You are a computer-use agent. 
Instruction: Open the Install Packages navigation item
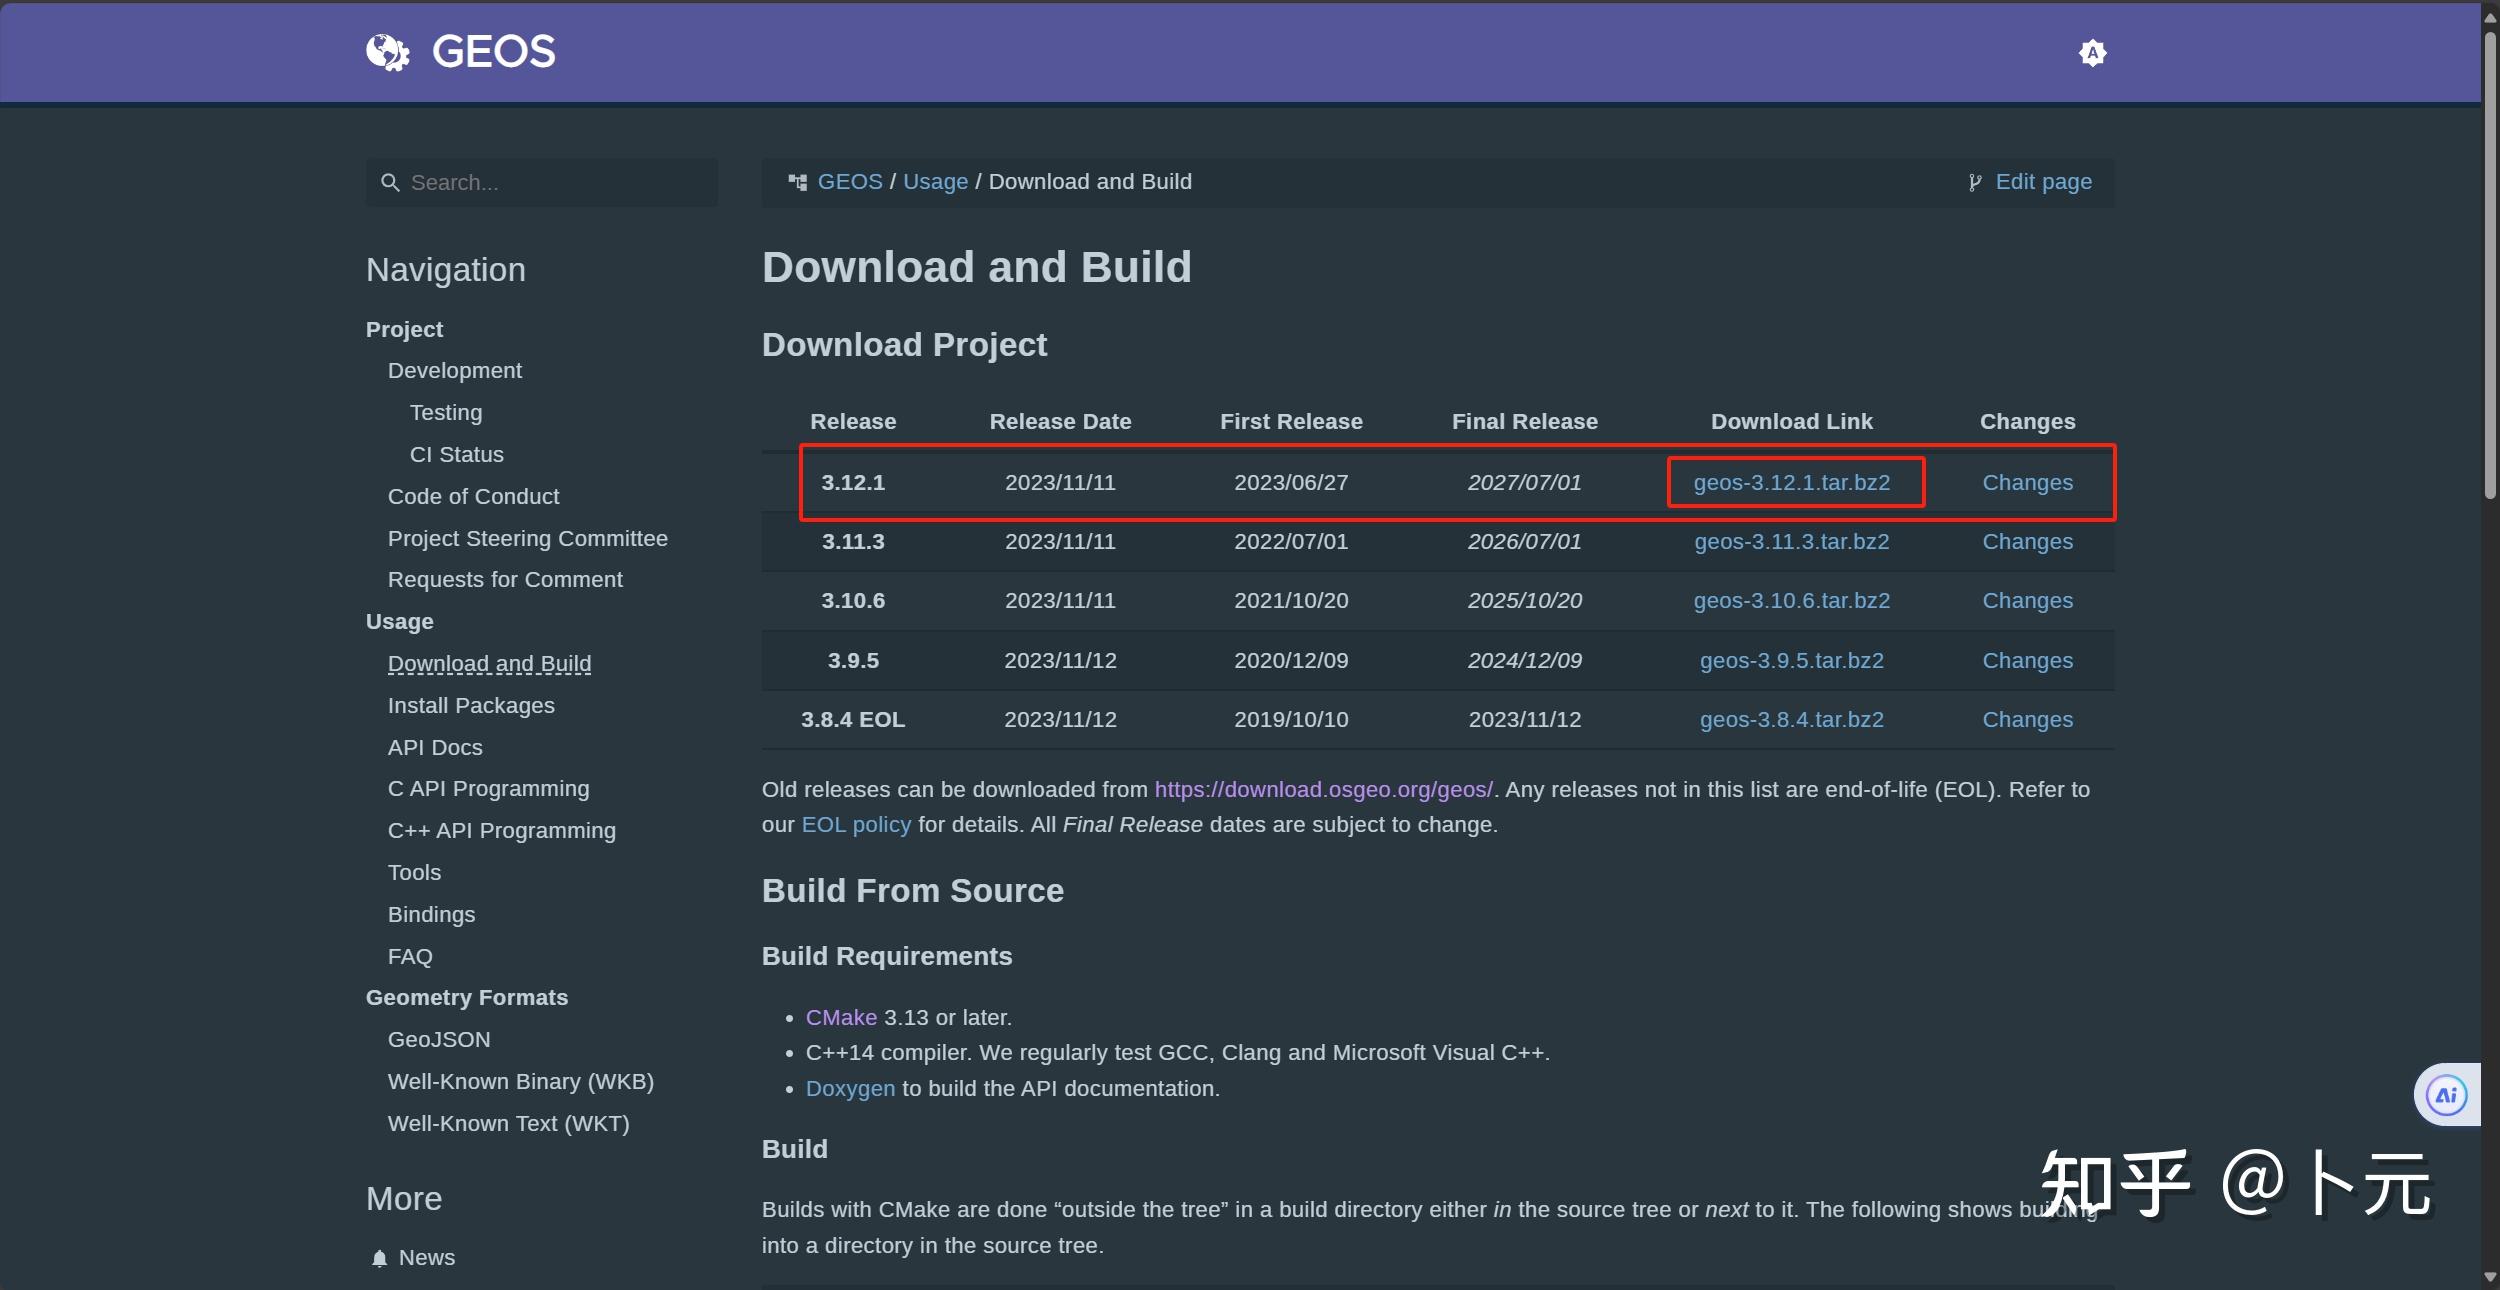coord(471,706)
